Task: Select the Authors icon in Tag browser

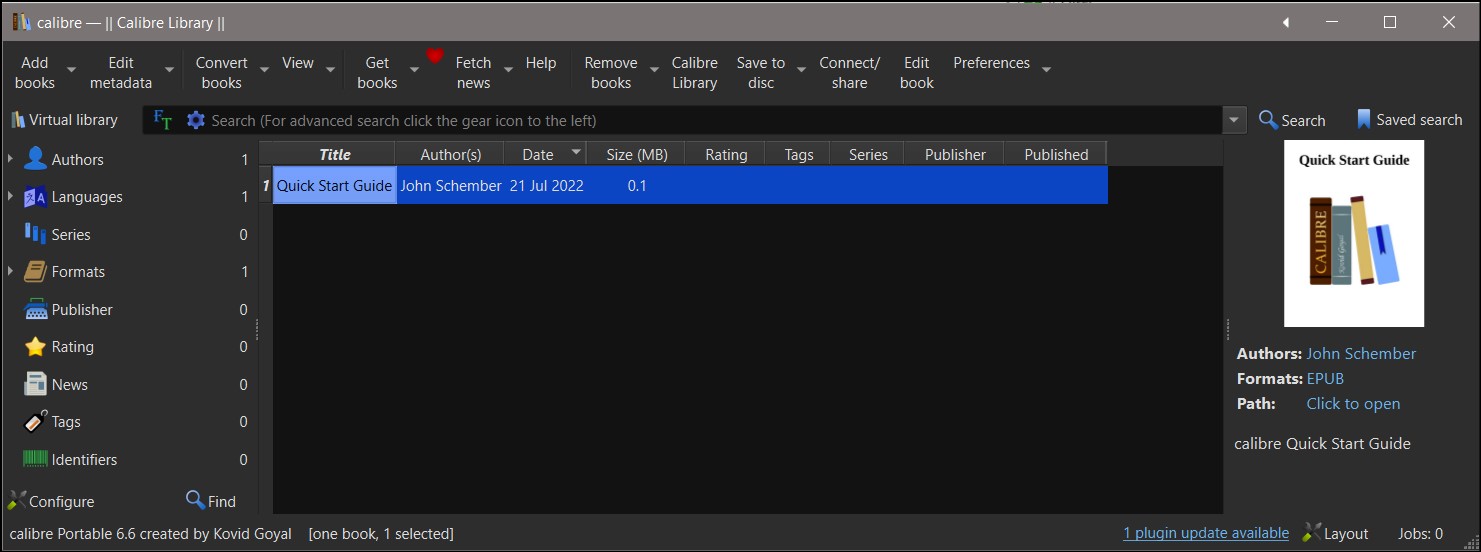Action: tap(35, 159)
